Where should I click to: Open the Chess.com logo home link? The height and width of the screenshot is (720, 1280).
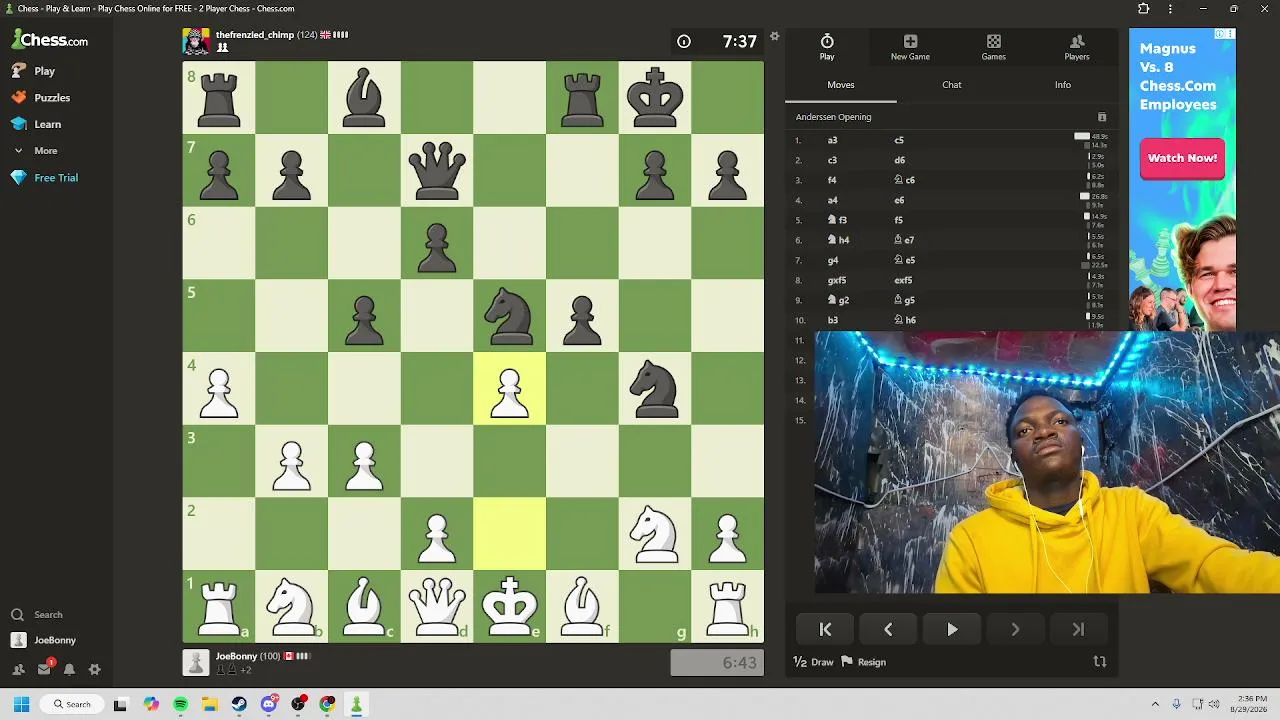coord(50,40)
